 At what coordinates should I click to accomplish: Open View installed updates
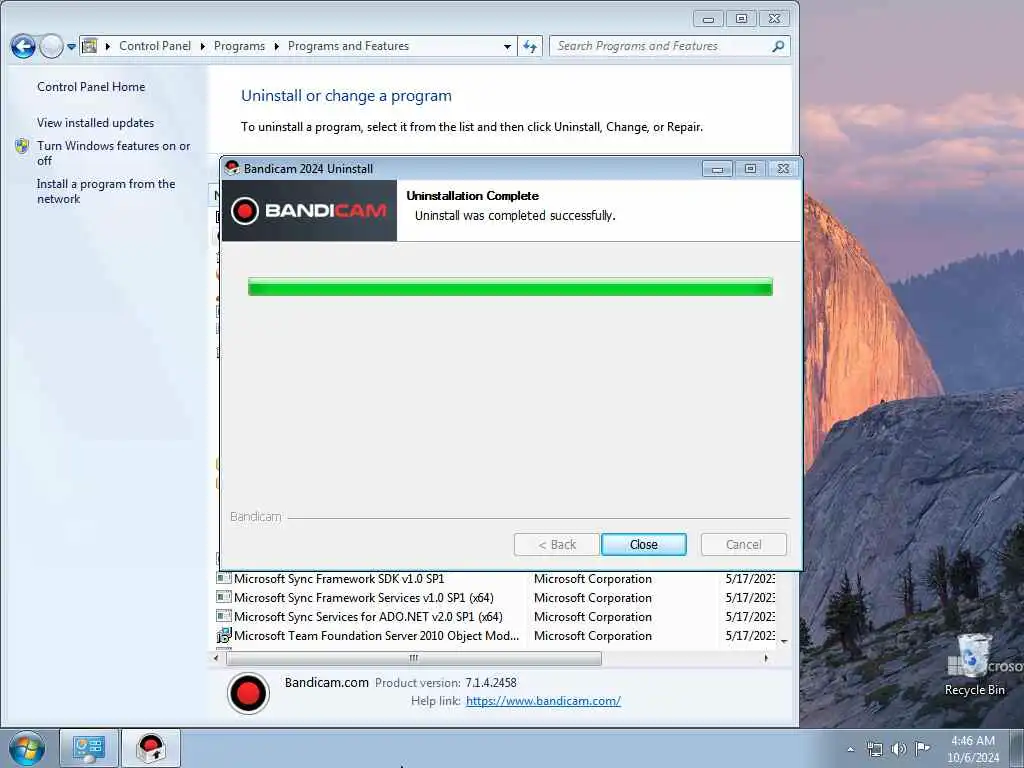tap(95, 123)
